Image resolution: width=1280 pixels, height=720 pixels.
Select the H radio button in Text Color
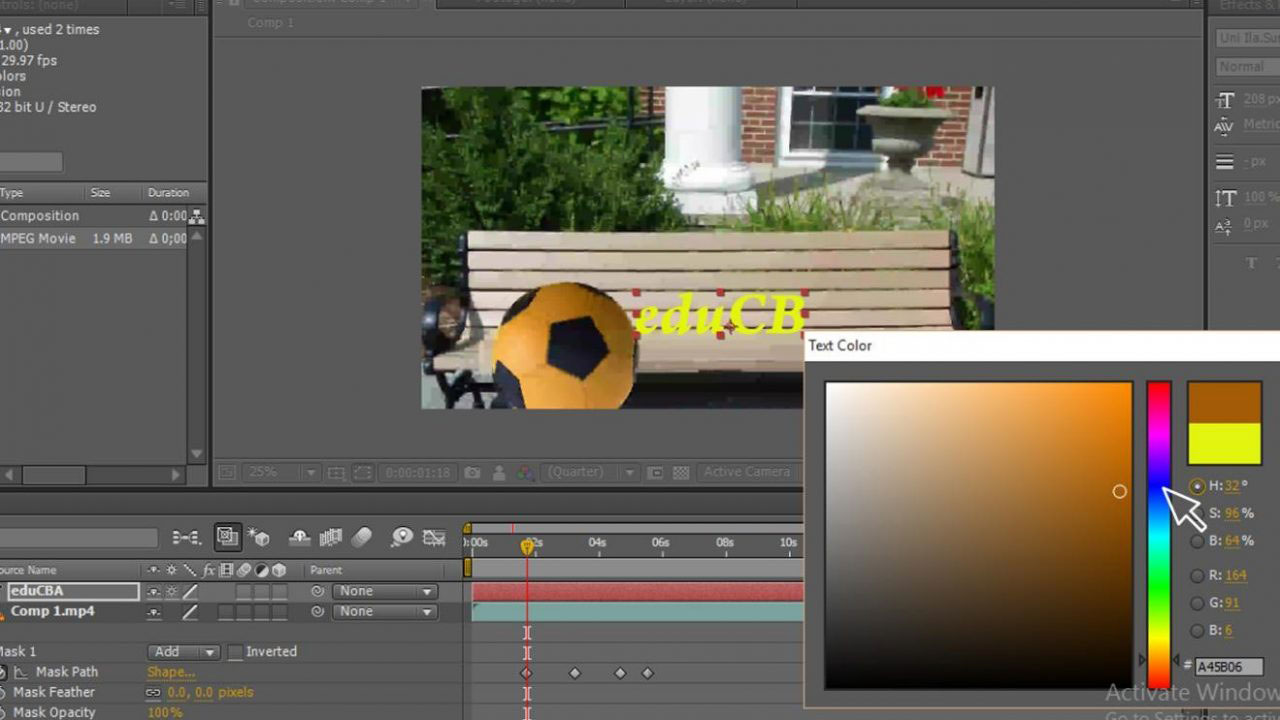coord(1198,486)
